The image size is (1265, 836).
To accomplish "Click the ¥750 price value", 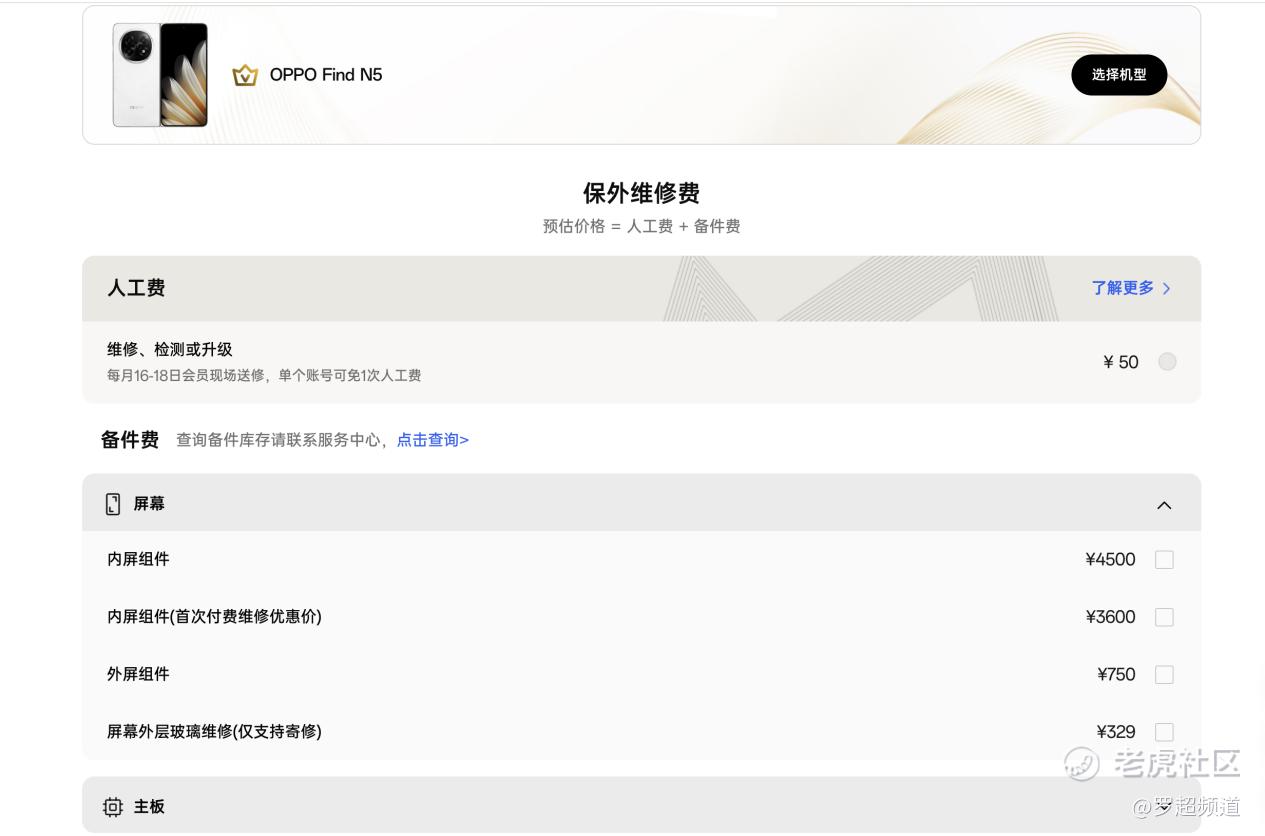I will click(1116, 675).
